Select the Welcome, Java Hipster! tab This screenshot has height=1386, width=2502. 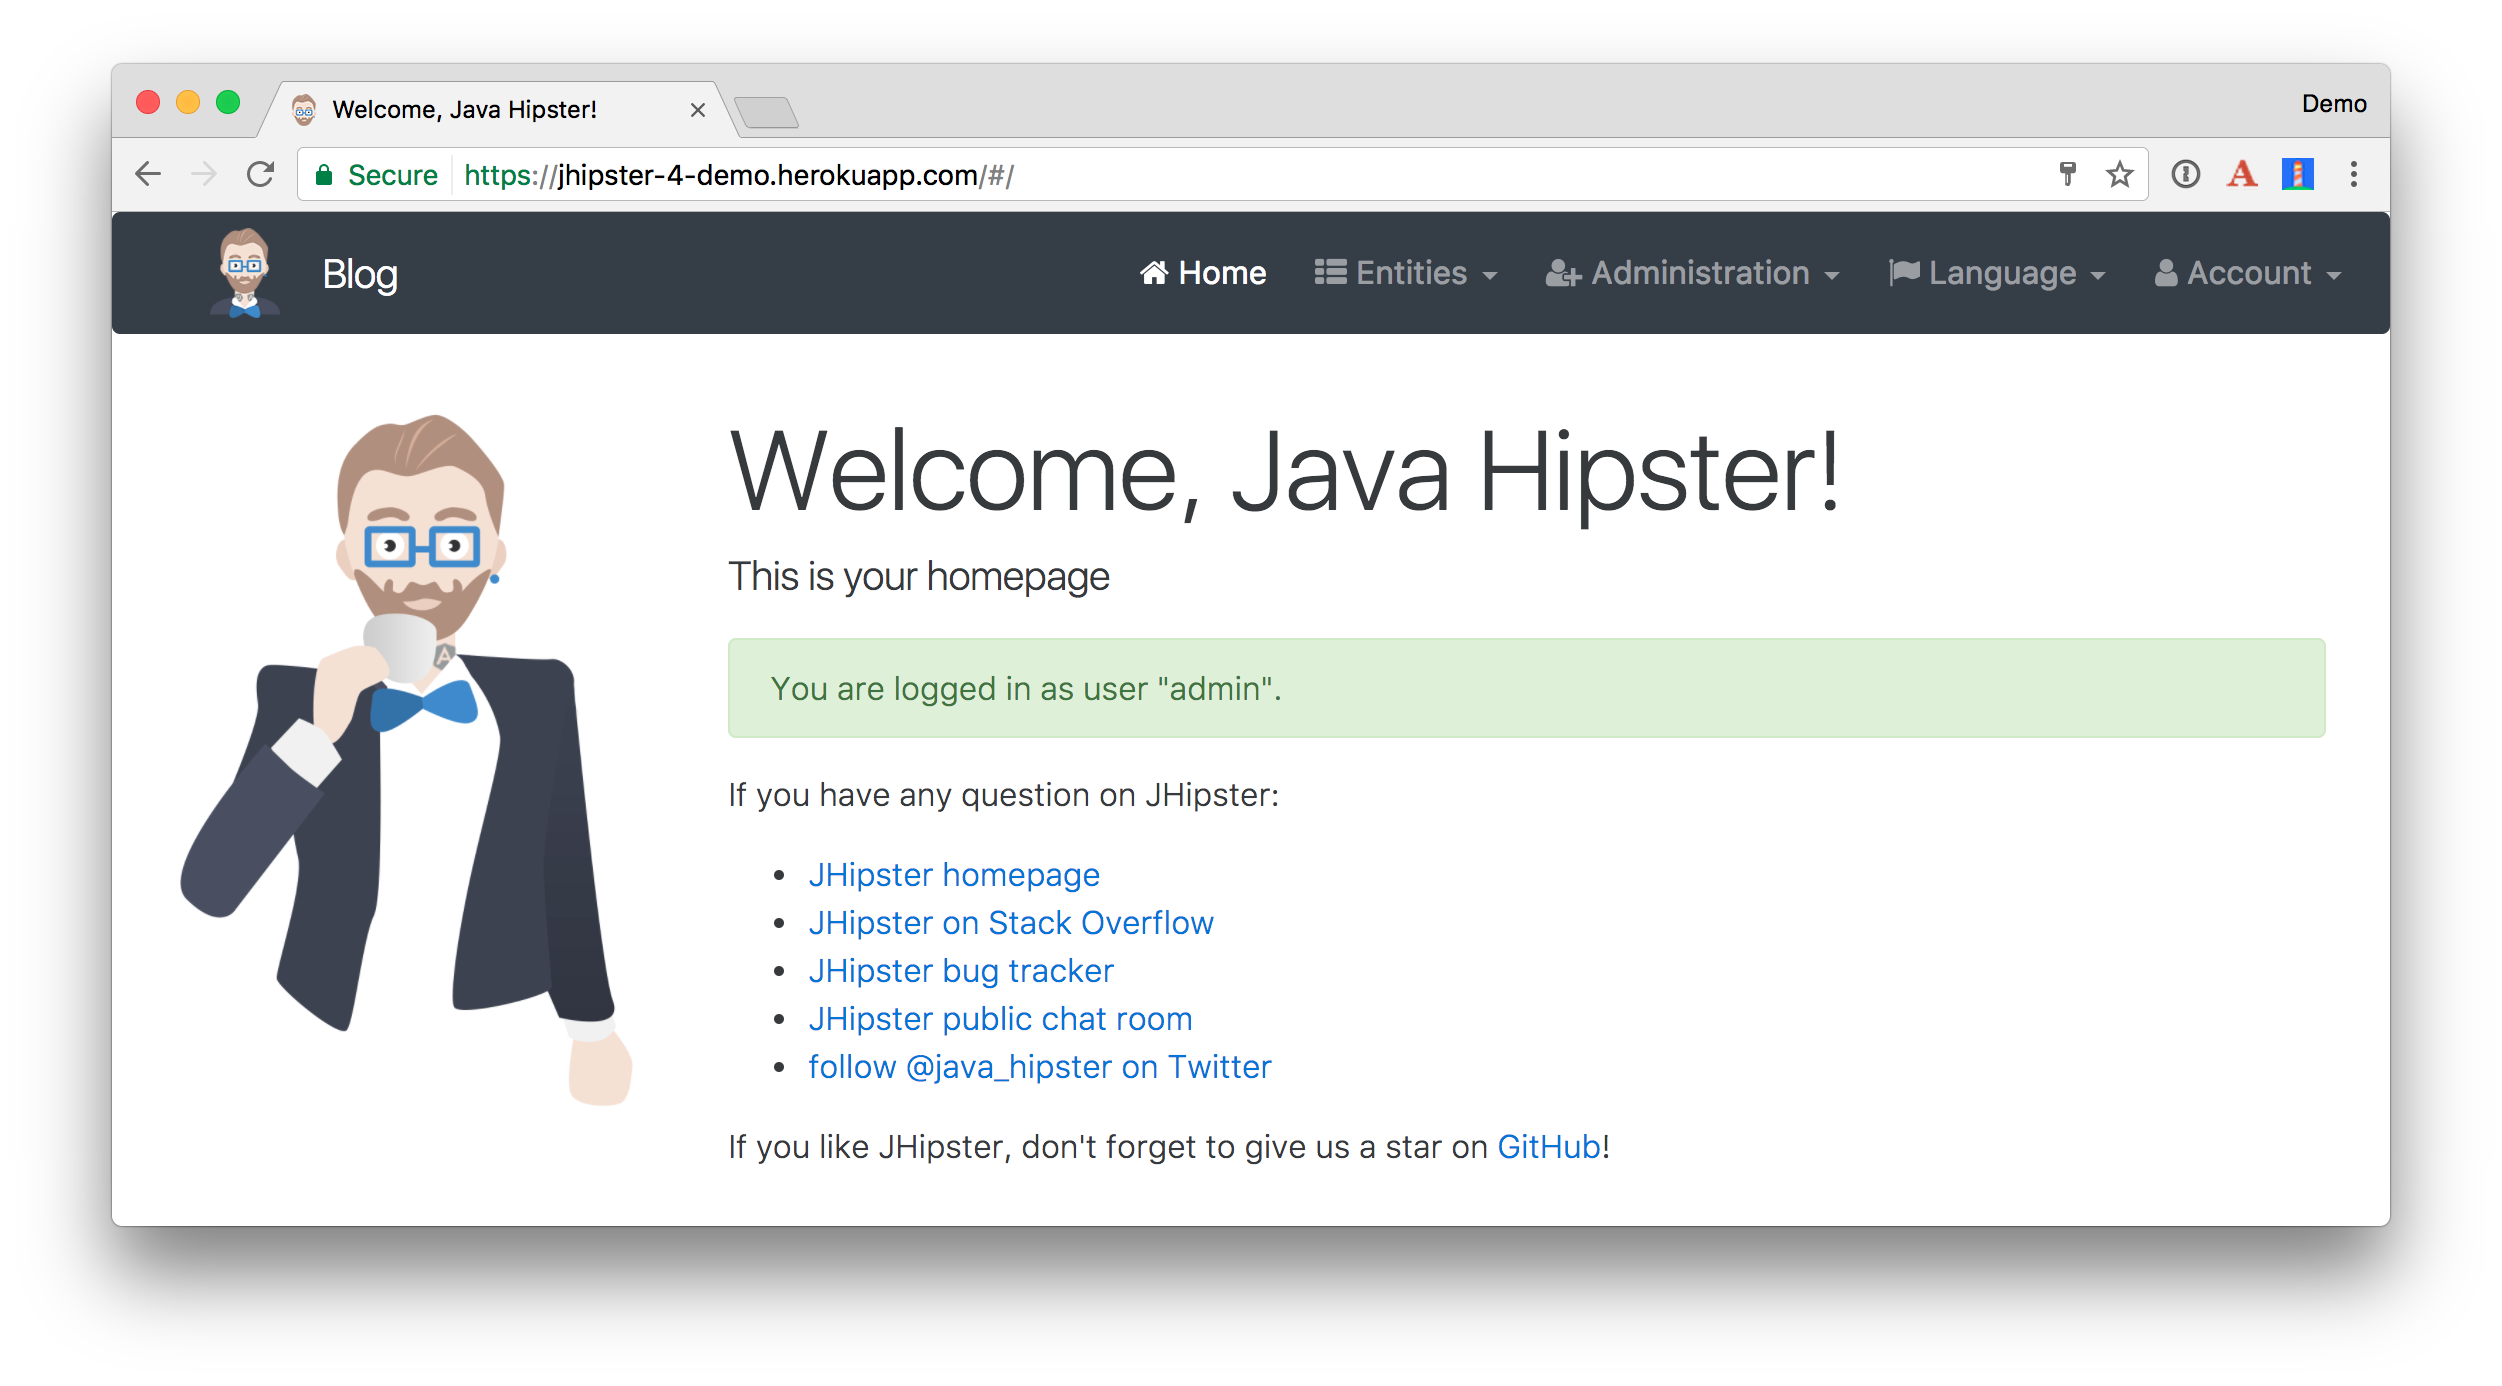point(464,109)
